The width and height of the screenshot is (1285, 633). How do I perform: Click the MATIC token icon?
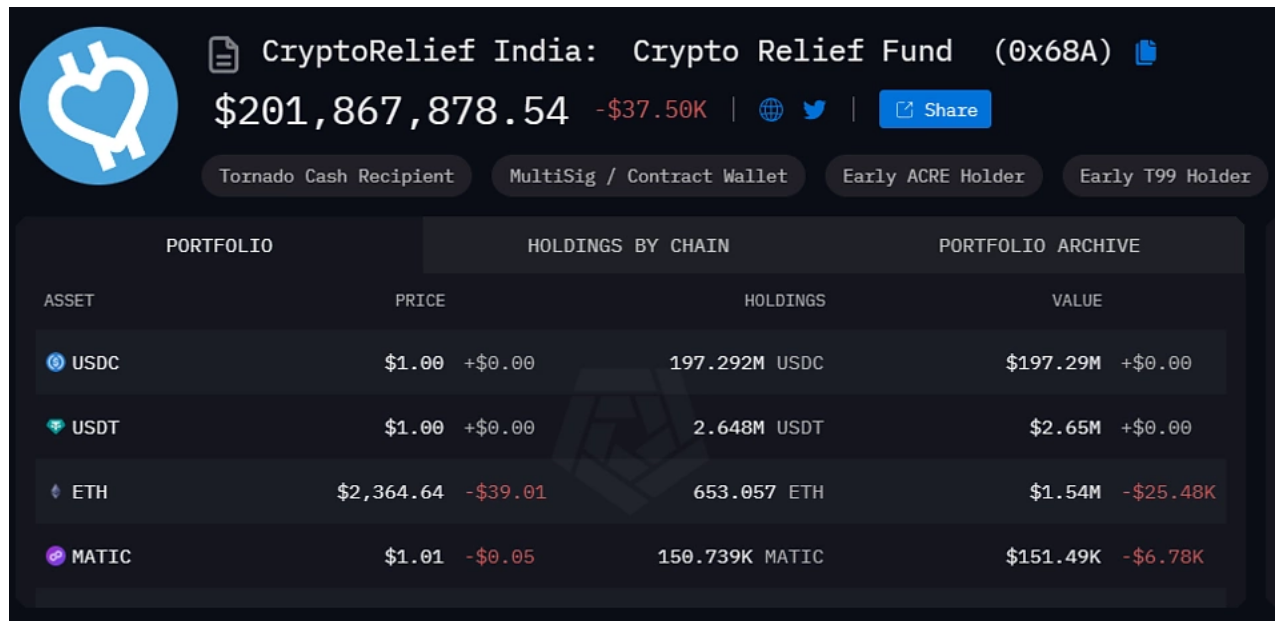click(x=56, y=556)
